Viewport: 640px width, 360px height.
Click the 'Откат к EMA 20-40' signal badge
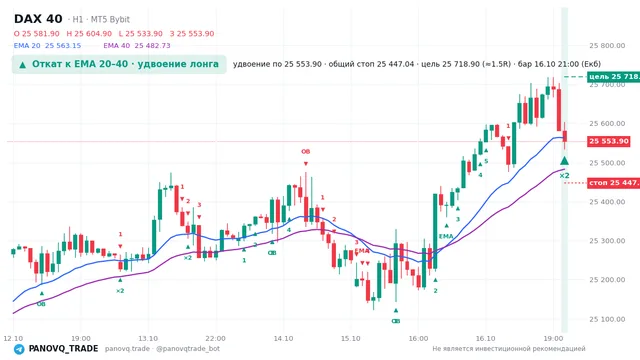119,64
